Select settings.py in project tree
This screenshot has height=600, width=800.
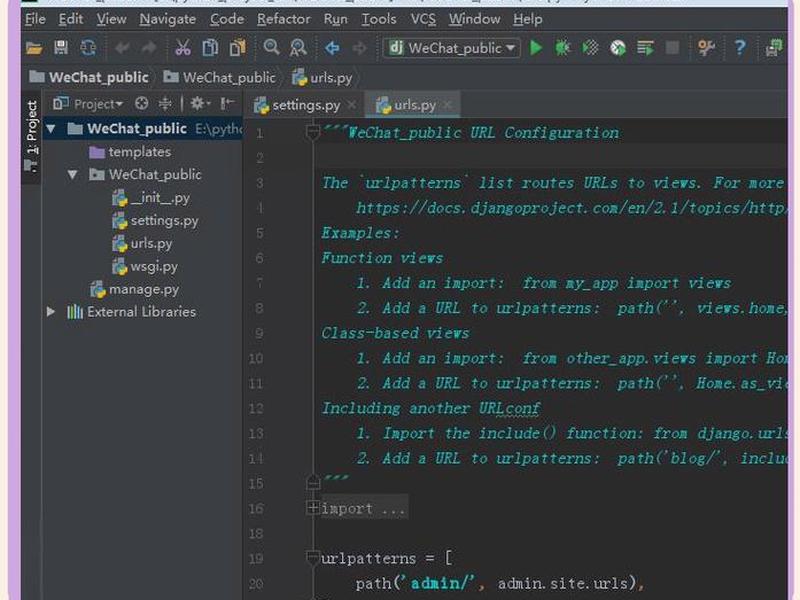pyautogui.click(x=155, y=220)
